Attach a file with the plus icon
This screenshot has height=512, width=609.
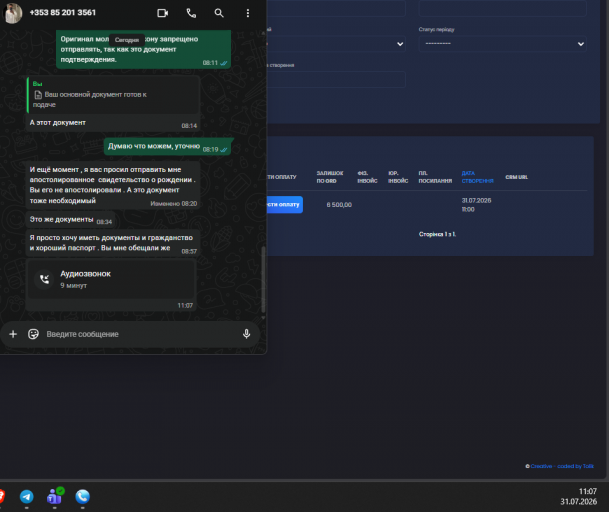point(13,334)
